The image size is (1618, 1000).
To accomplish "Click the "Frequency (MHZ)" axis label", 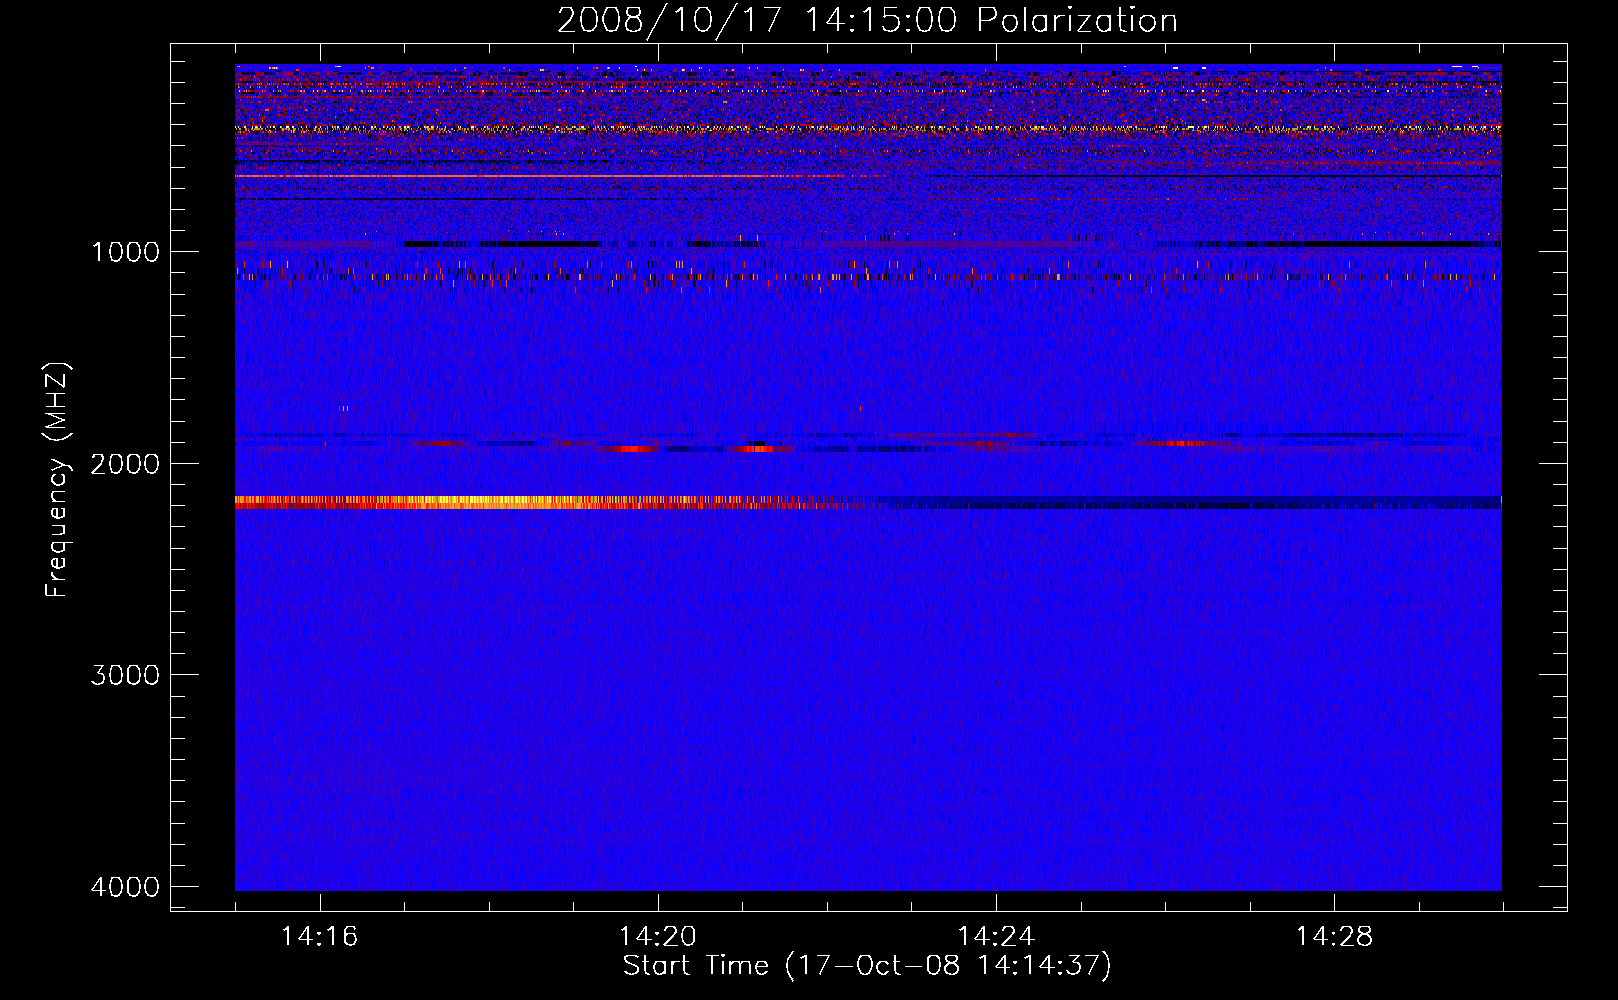I will click(58, 480).
